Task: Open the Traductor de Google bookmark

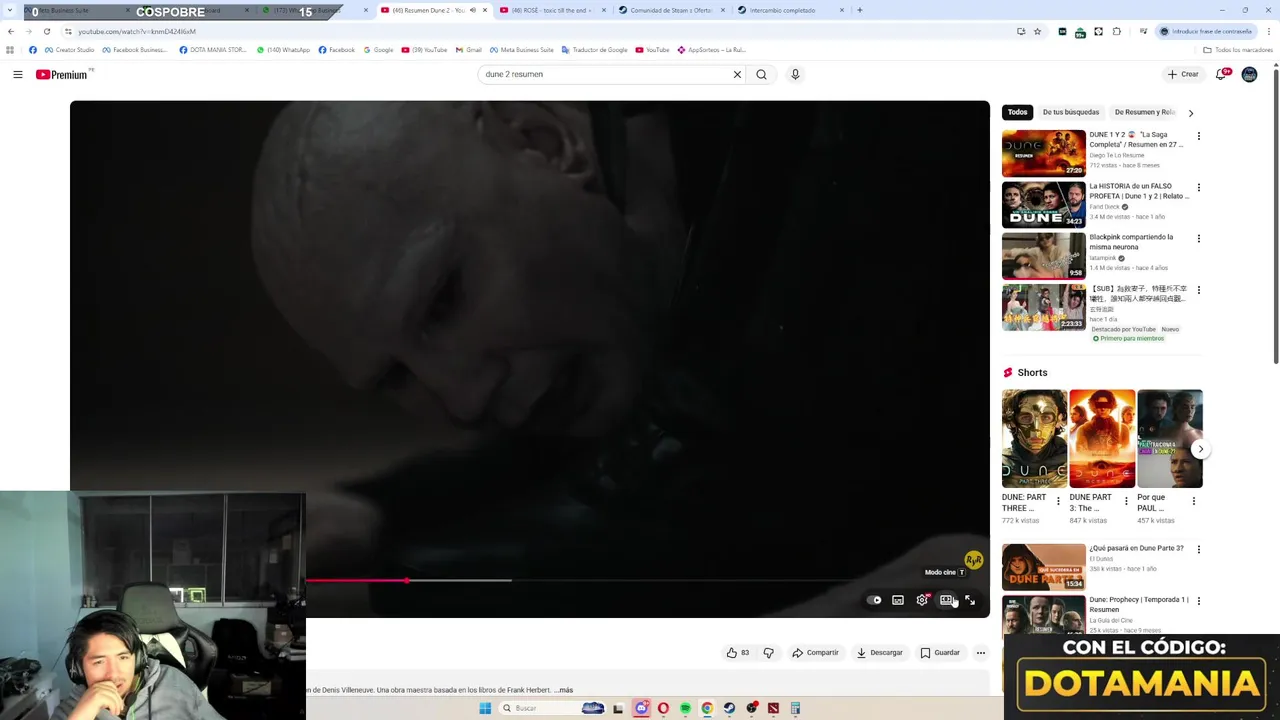Action: click(595, 50)
